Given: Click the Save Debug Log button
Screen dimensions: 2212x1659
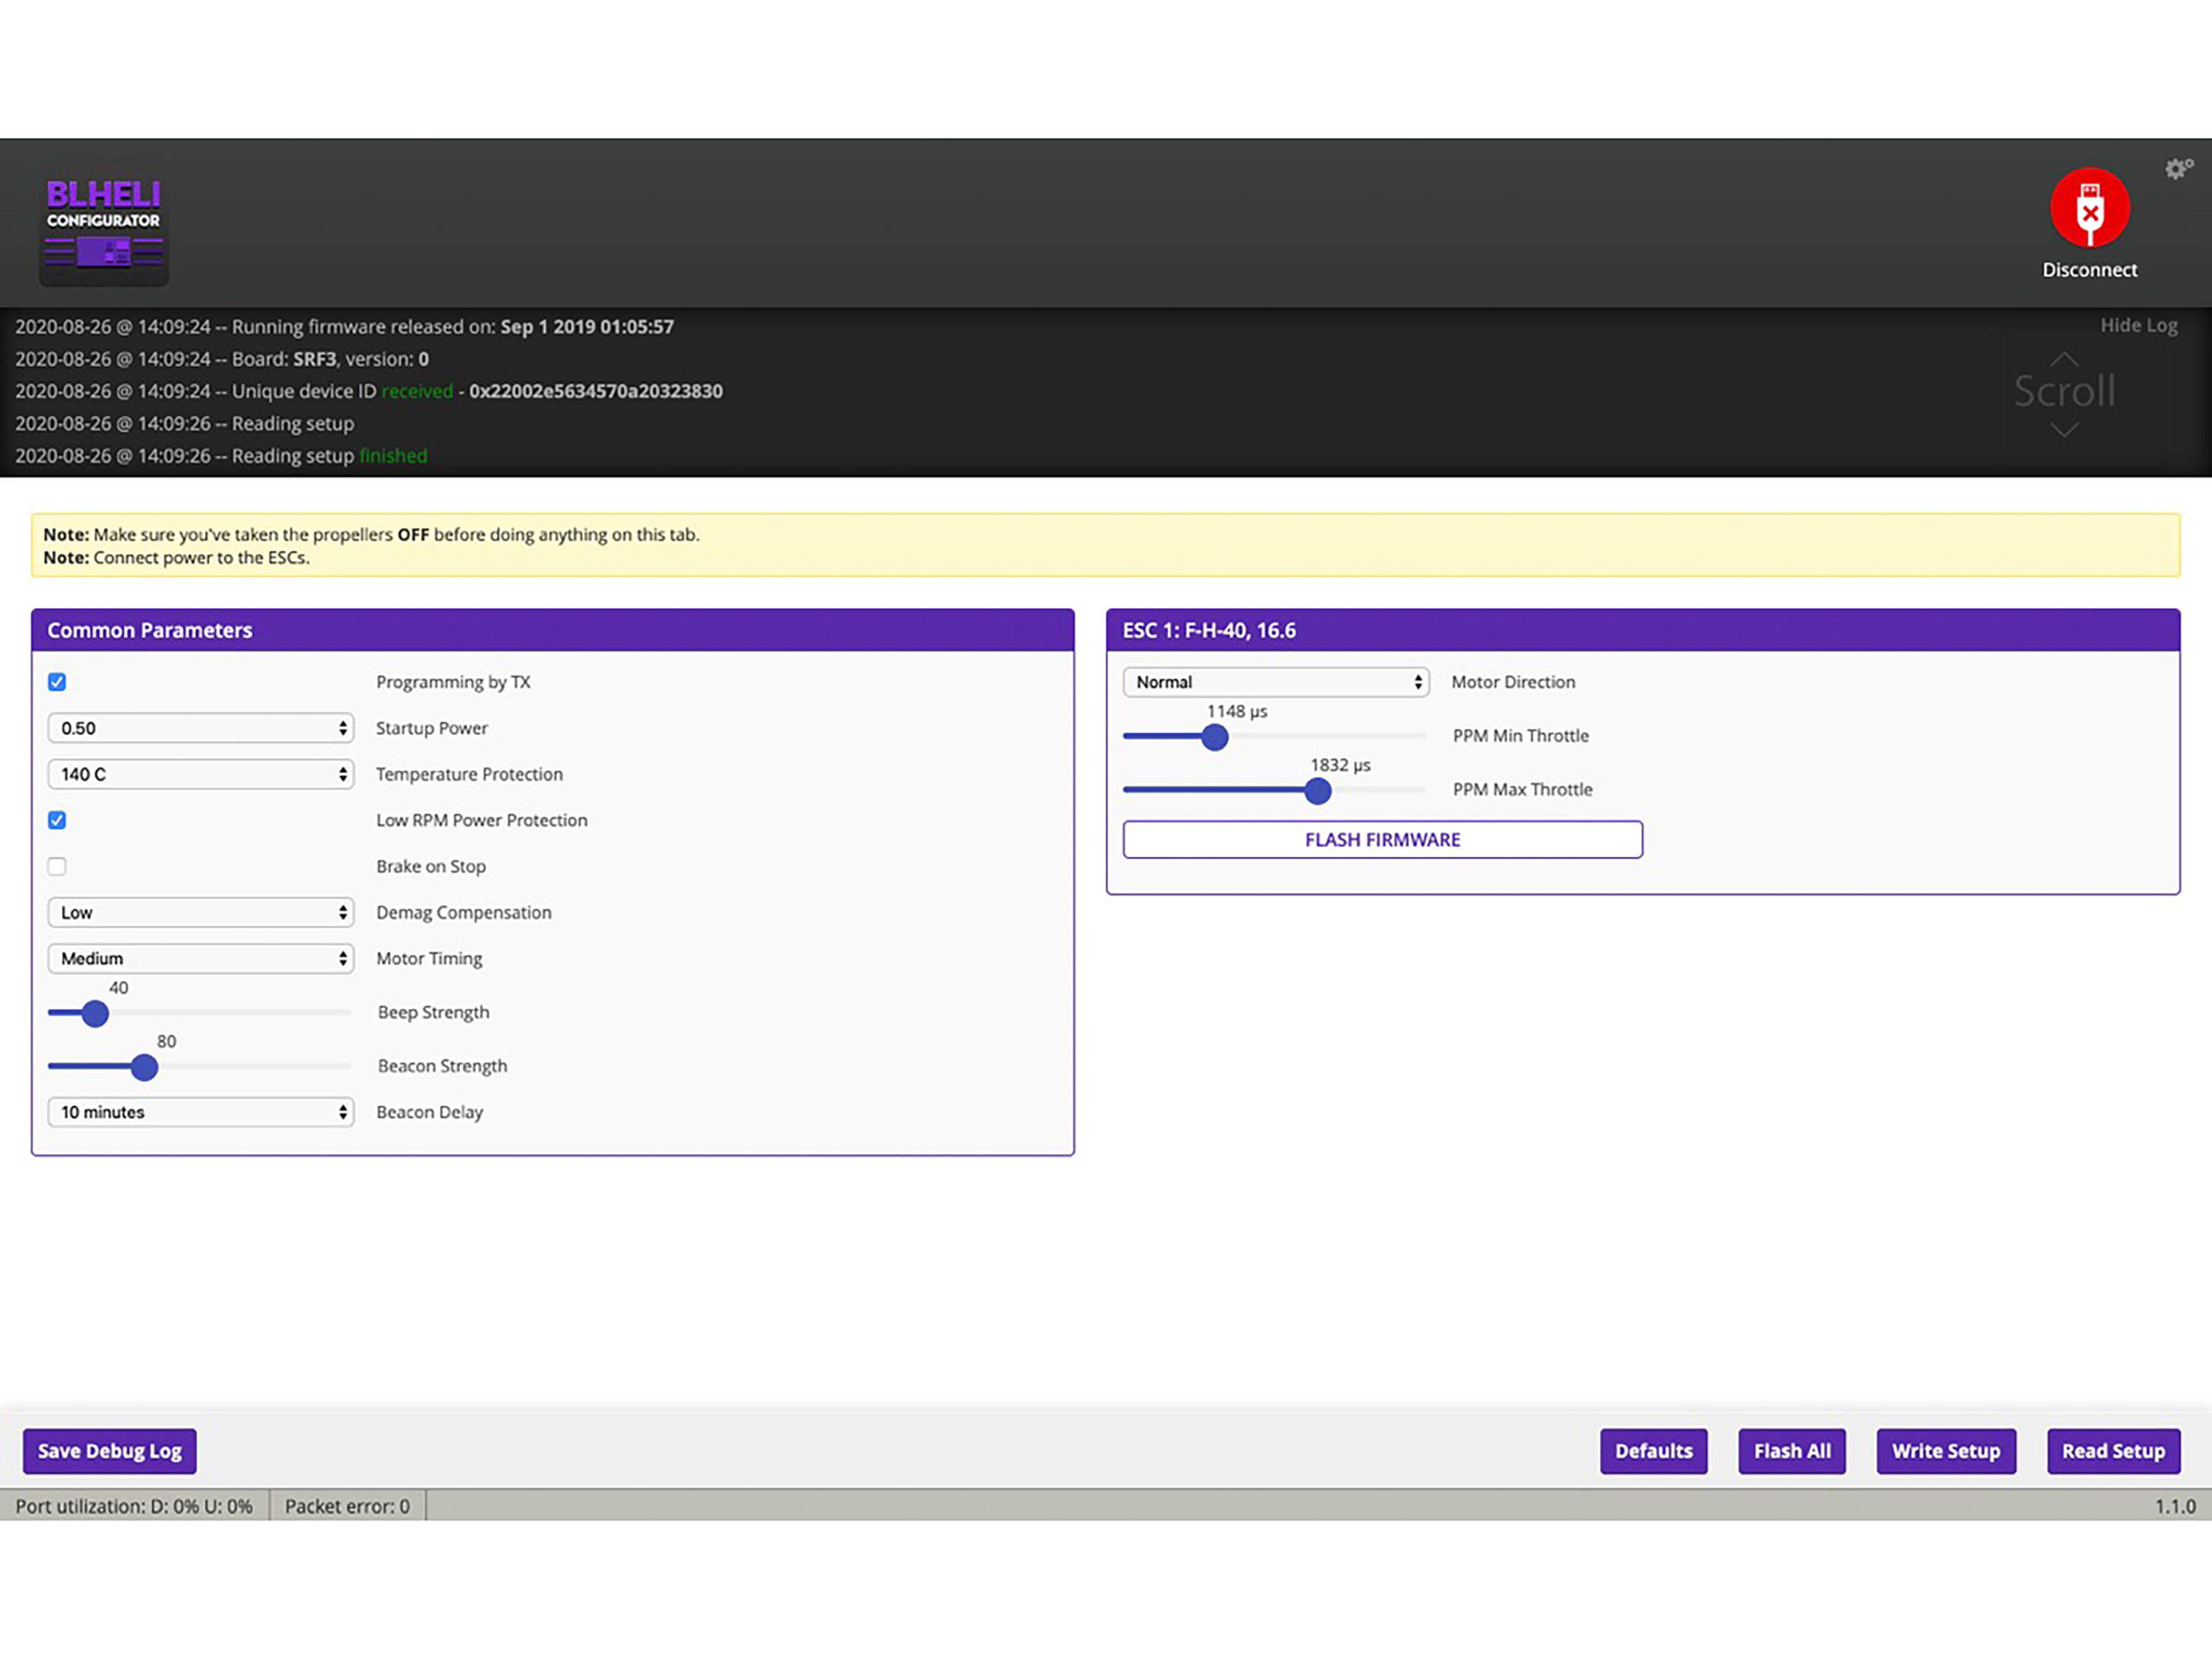Looking at the screenshot, I should coord(110,1451).
